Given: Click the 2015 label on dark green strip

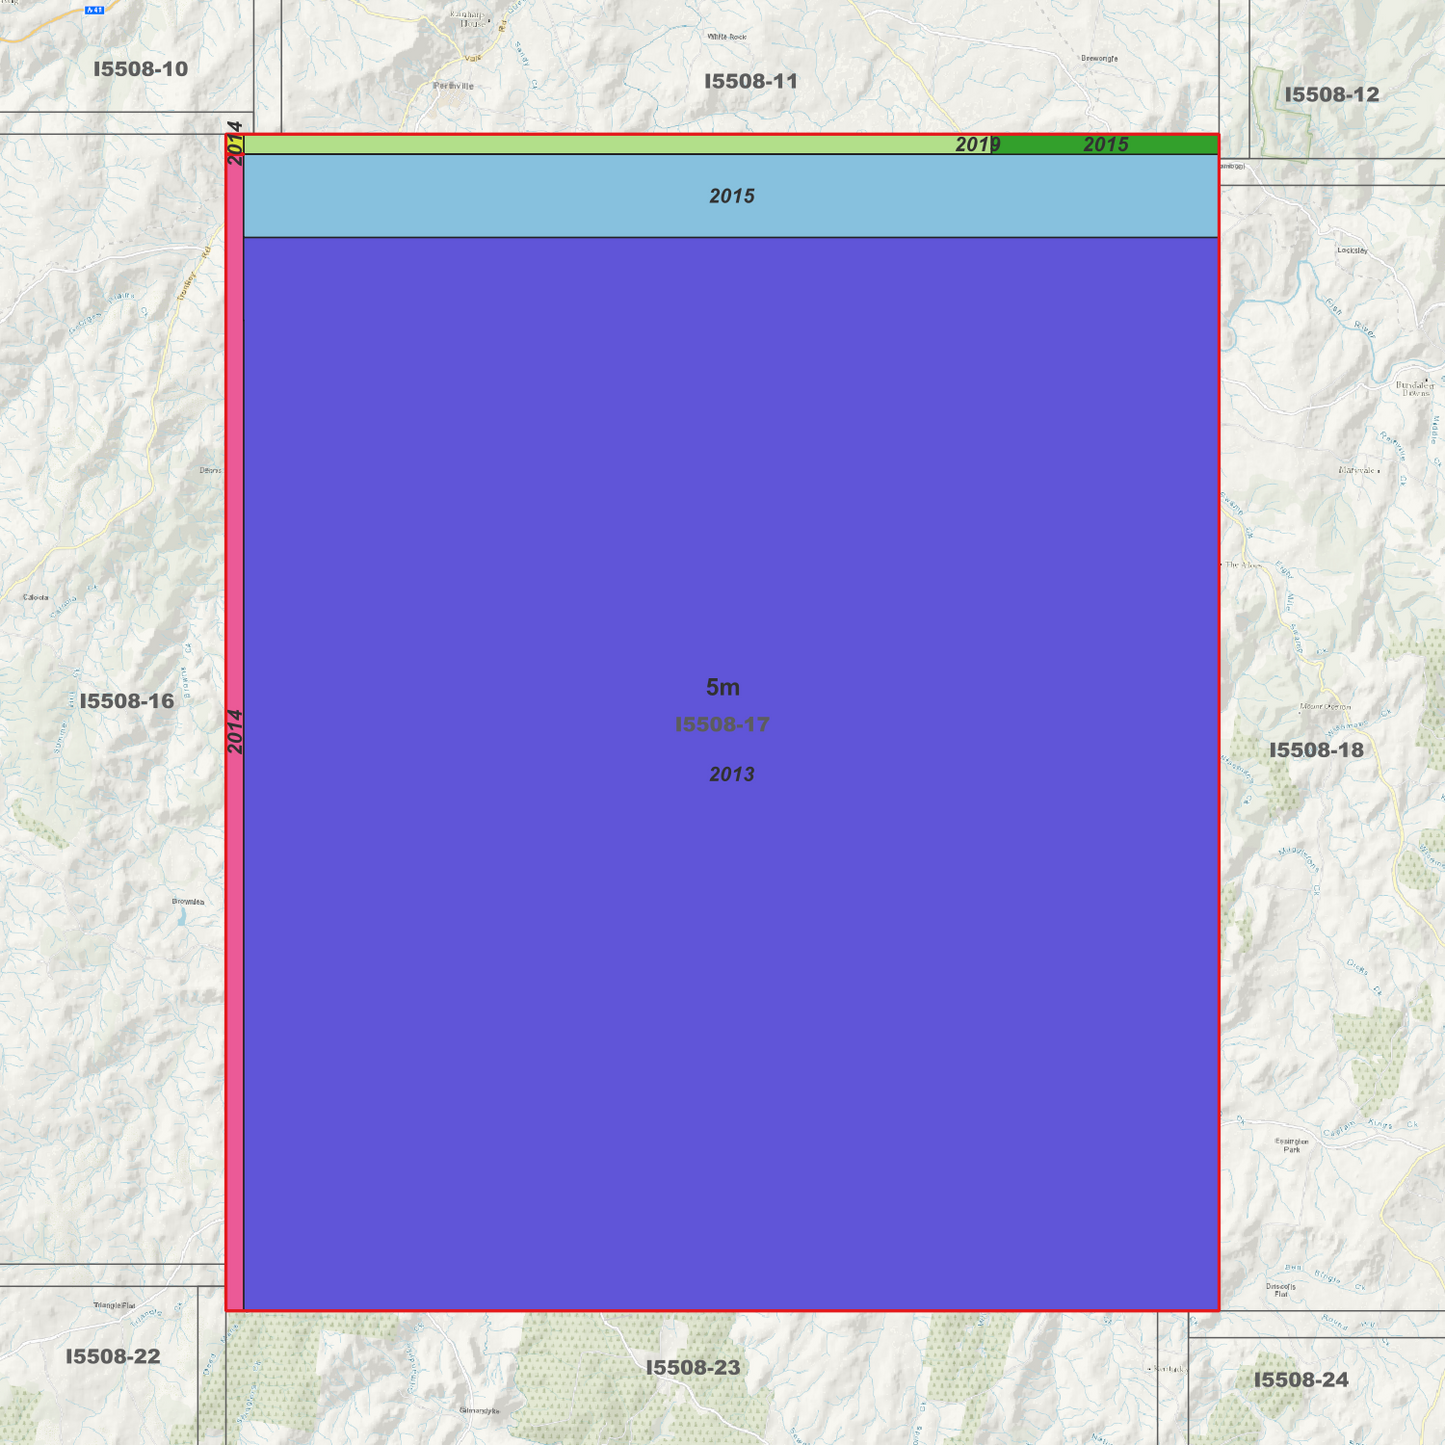Looking at the screenshot, I should point(1106,145).
